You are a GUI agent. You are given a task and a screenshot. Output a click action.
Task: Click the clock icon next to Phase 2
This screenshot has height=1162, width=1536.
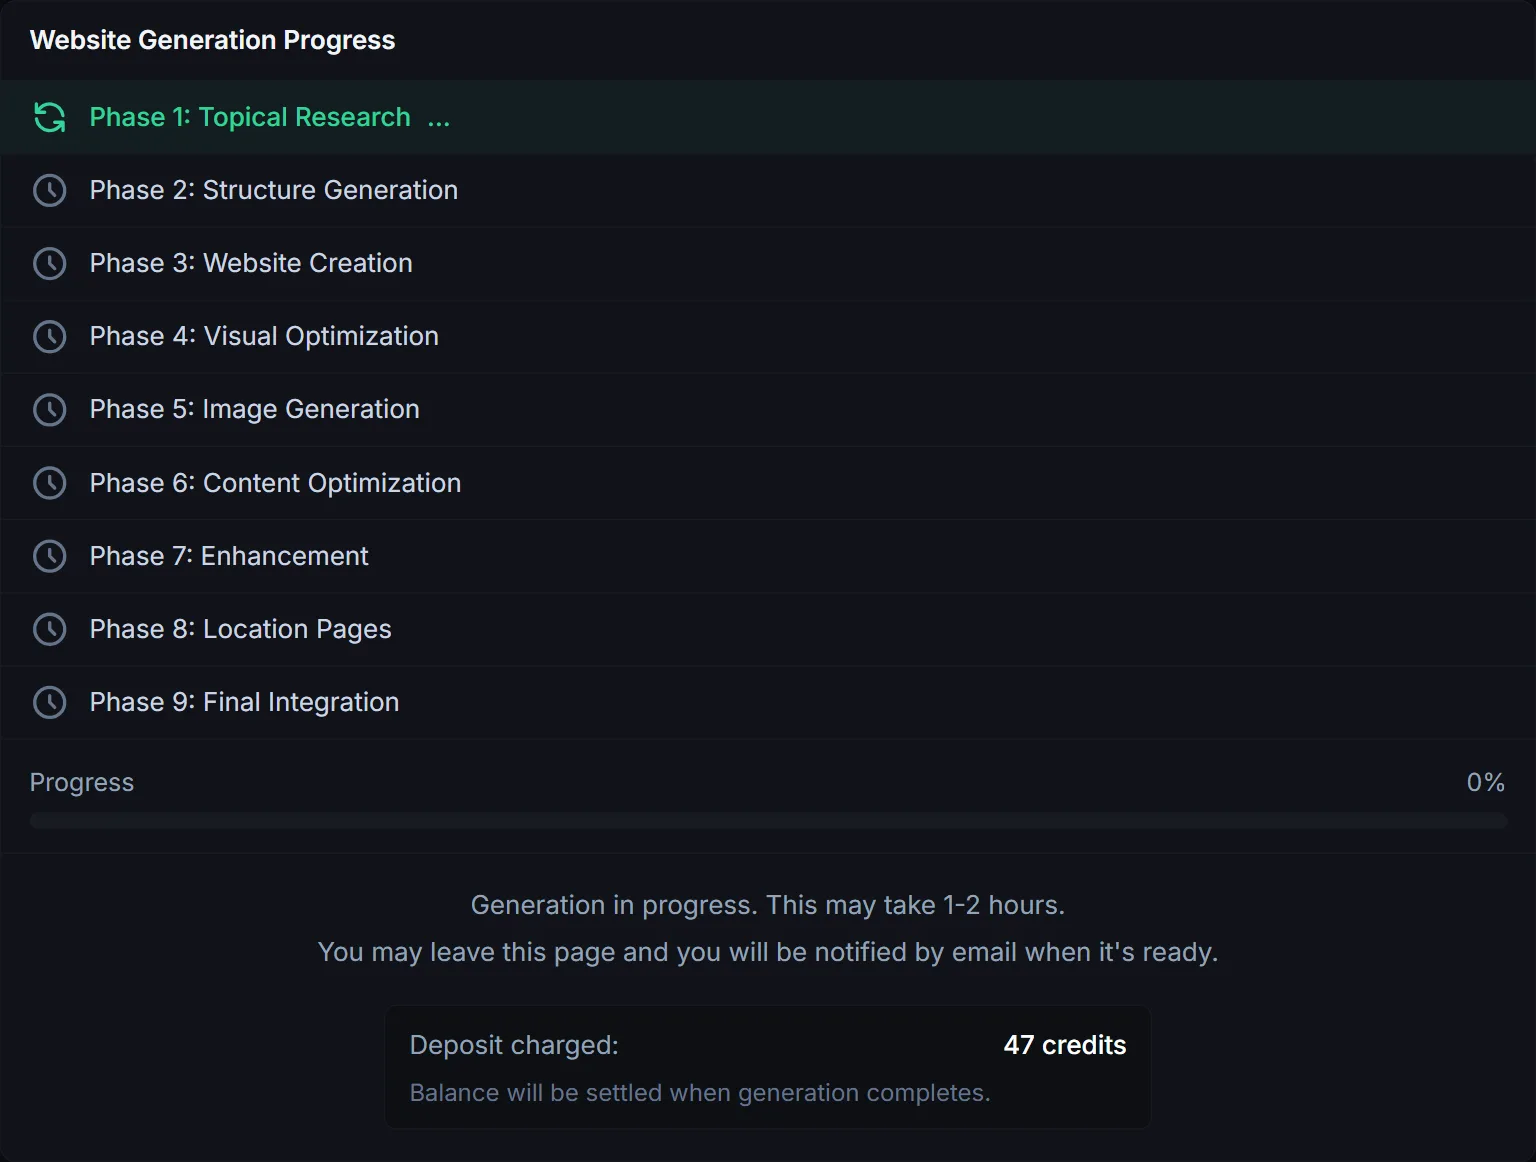pos(50,190)
